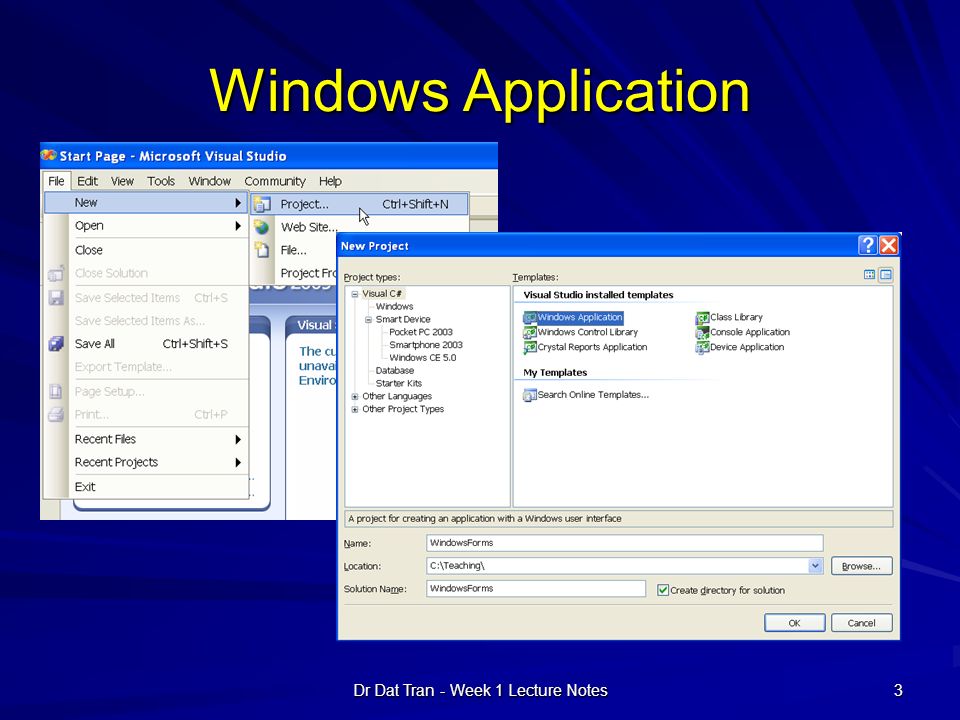Image resolution: width=960 pixels, height=720 pixels.
Task: Click the Search Online Templates icon
Action: pos(530,396)
